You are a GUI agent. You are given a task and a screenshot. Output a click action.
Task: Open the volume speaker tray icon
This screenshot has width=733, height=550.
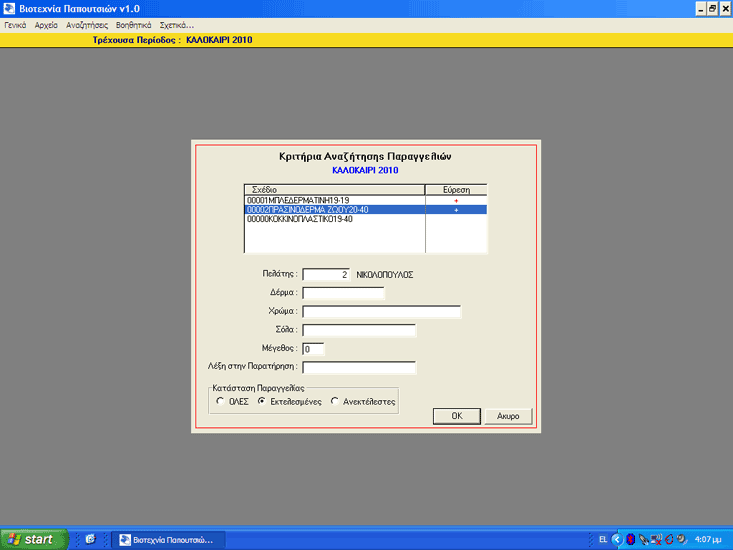click(x=682, y=540)
